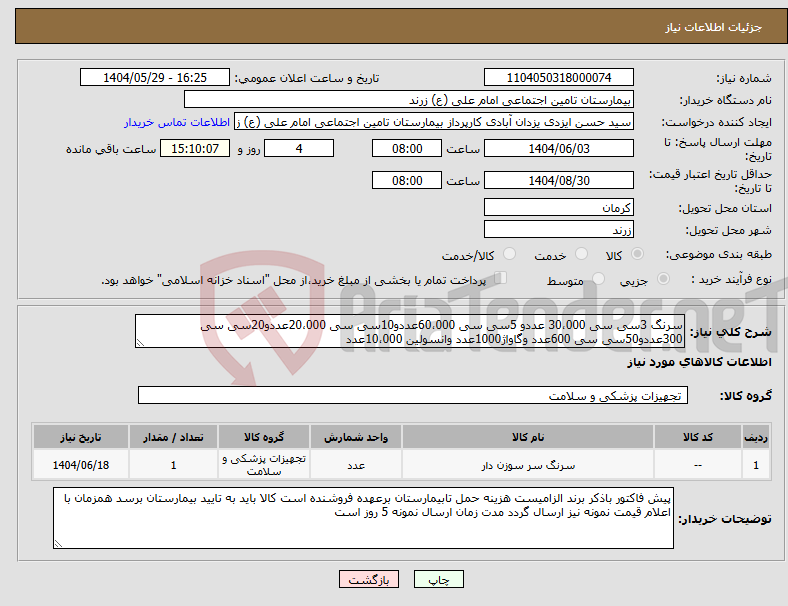Click the resize handle of the buyer notes box

tap(58, 544)
